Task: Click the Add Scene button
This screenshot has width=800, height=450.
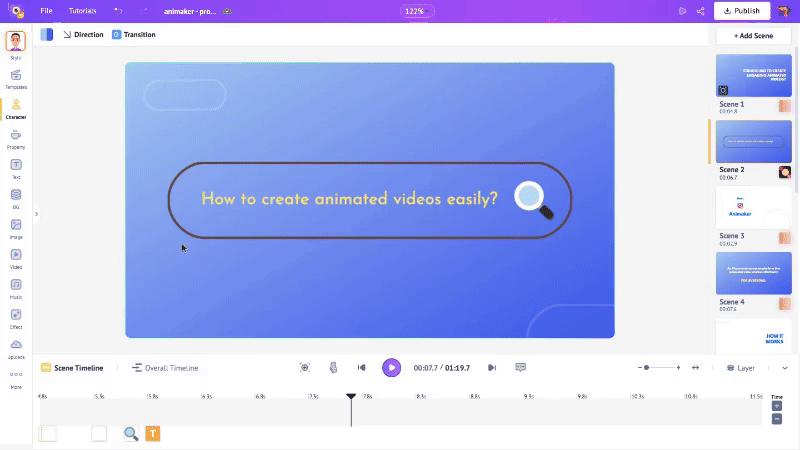Action: [753, 35]
